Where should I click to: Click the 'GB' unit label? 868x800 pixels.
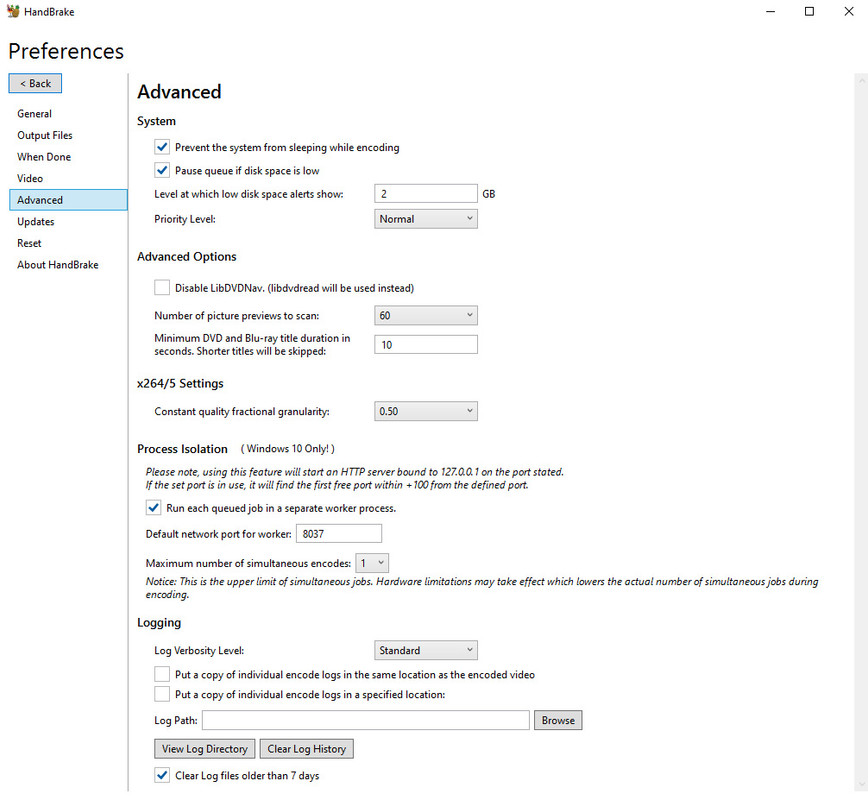[489, 194]
